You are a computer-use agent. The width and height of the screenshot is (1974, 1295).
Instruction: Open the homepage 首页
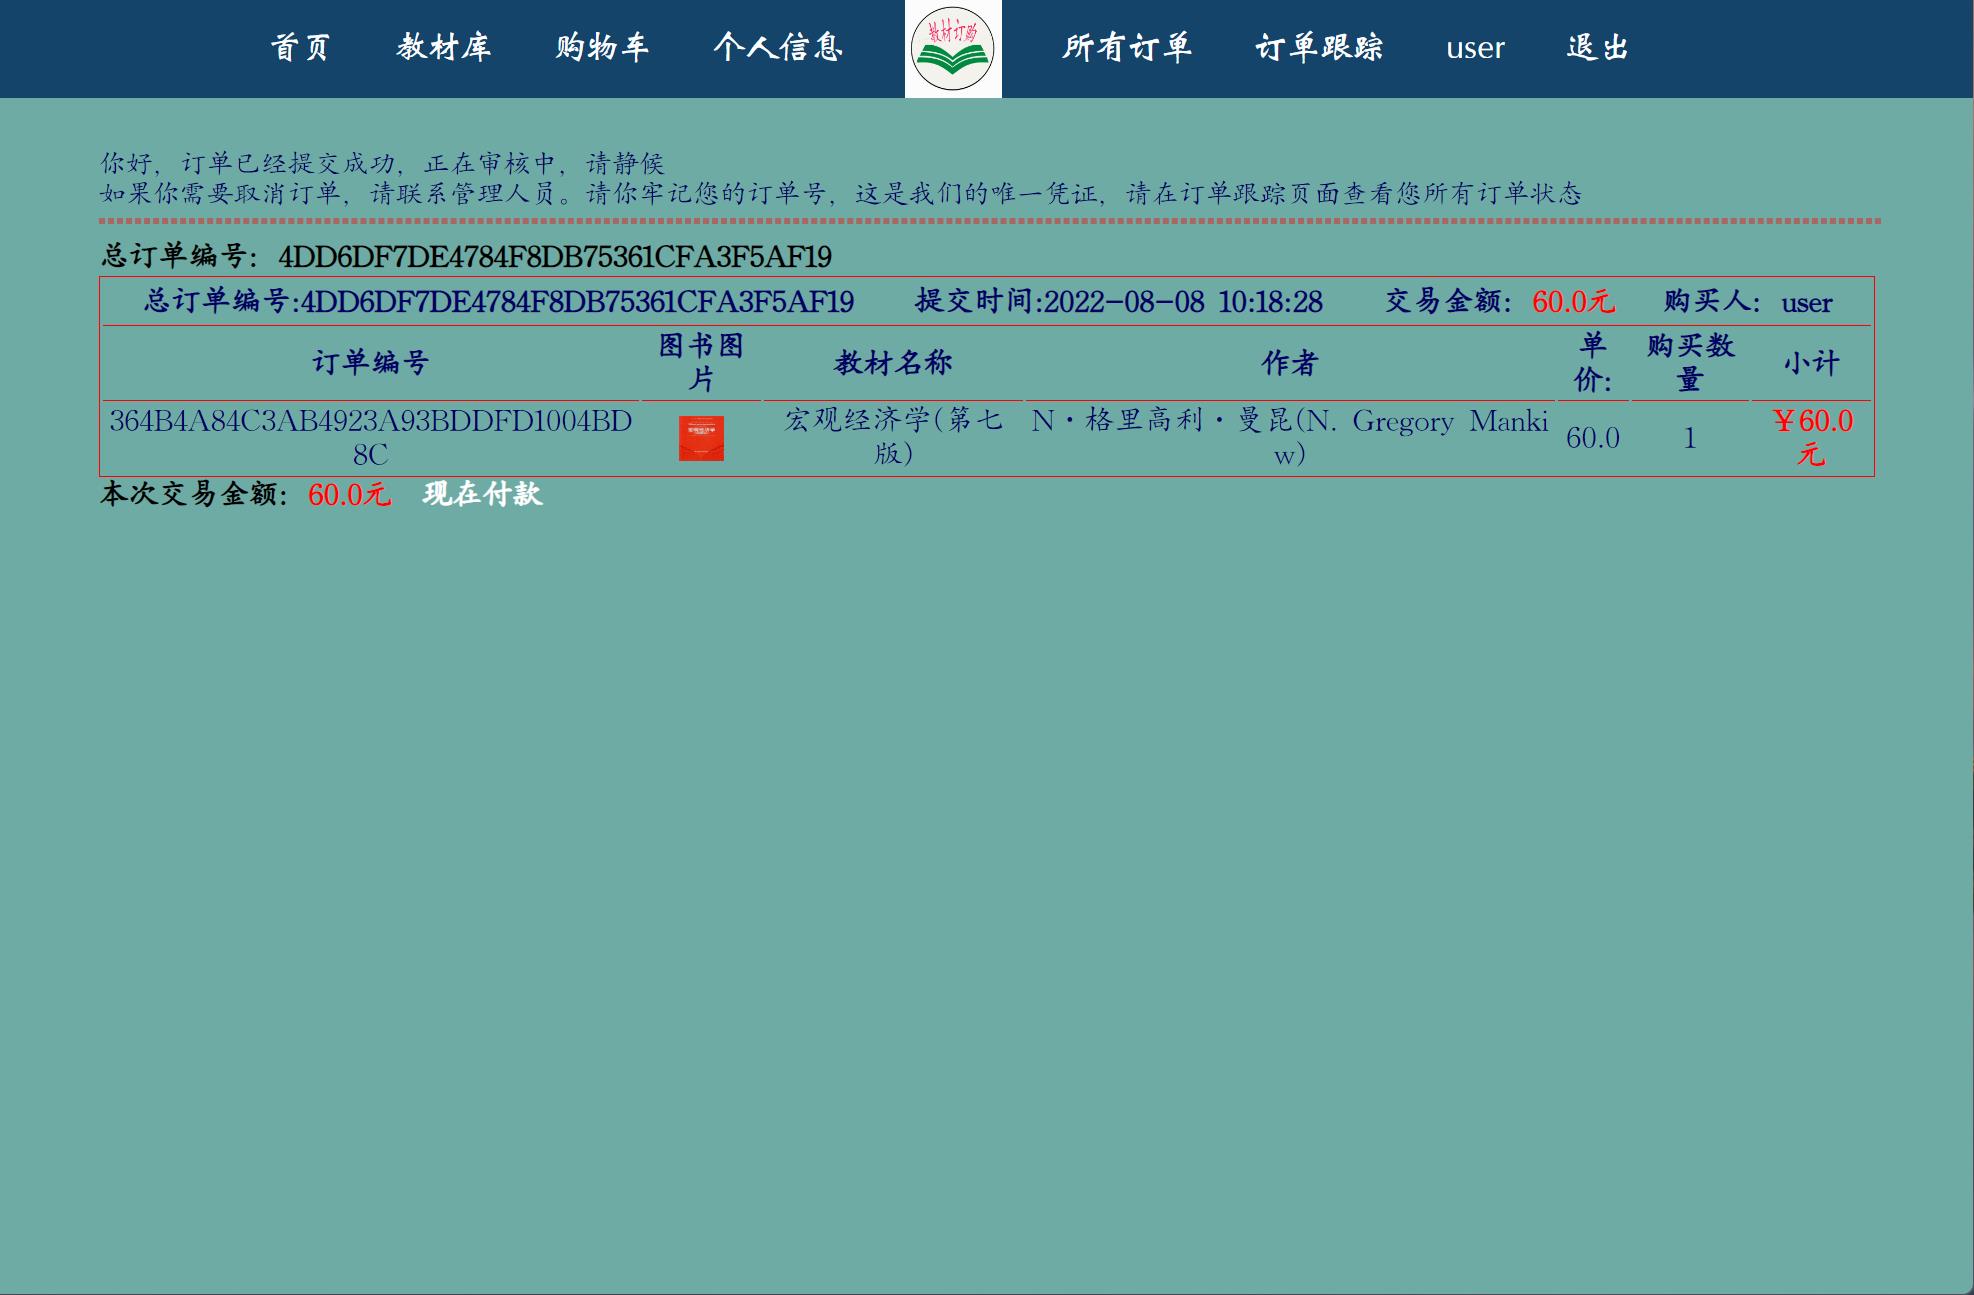(301, 48)
